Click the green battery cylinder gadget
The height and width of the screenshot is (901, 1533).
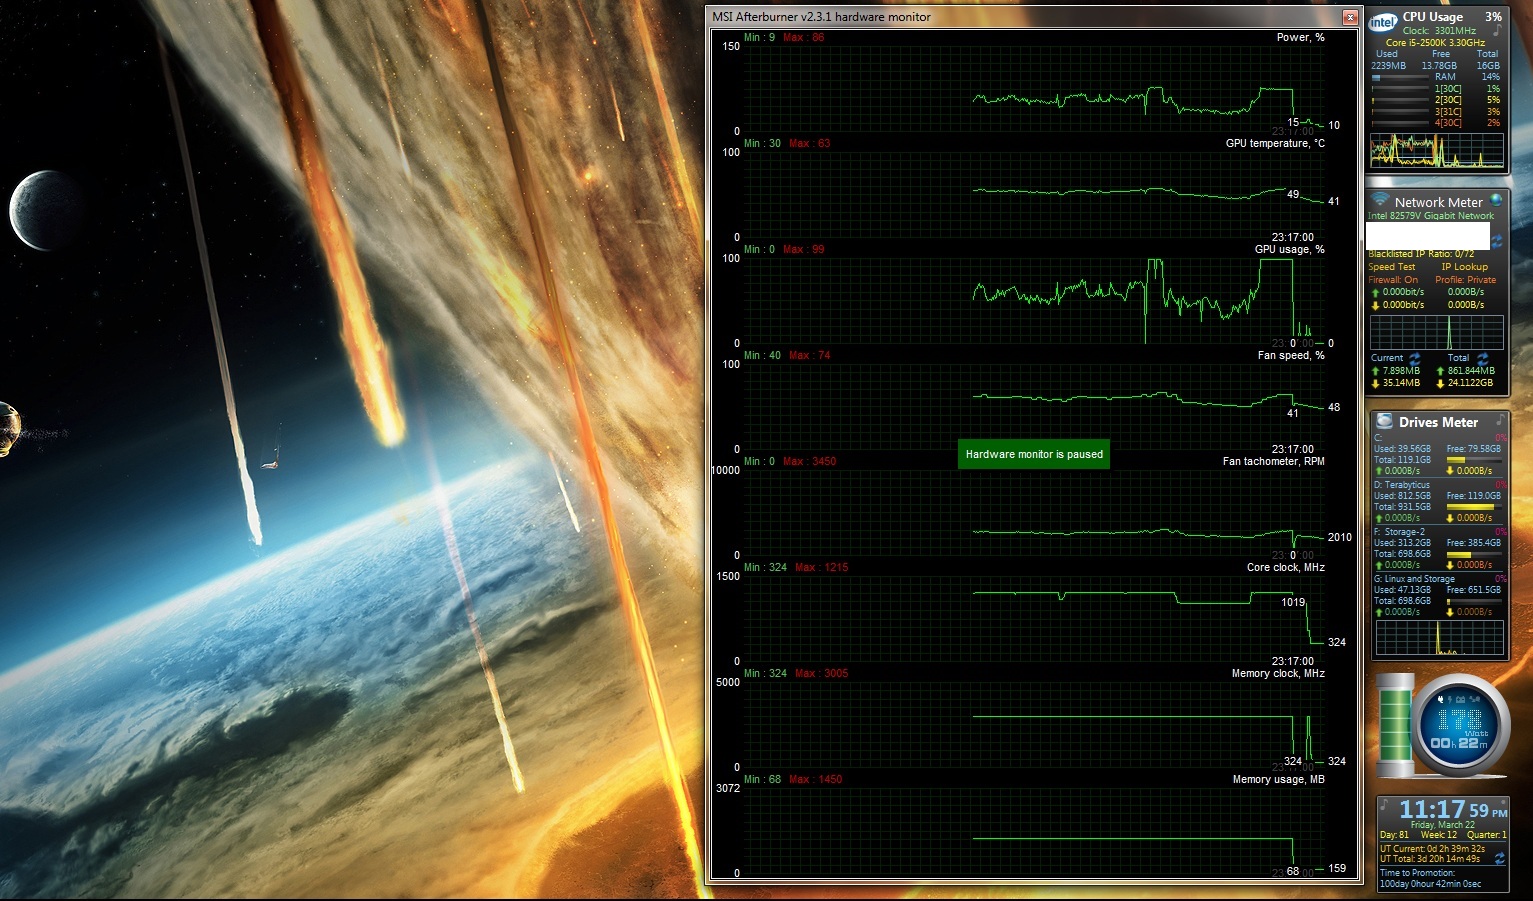[1394, 725]
